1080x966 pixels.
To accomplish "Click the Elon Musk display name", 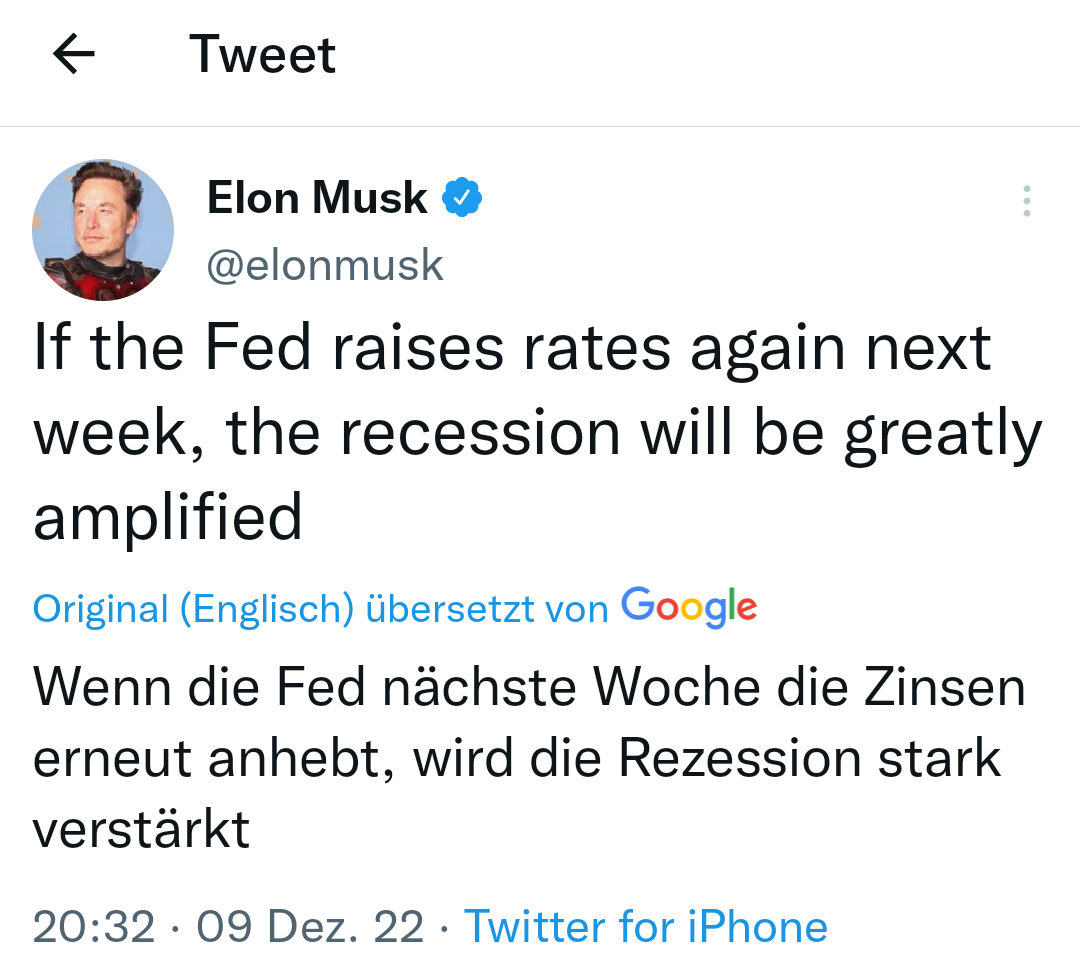I will tap(317, 197).
